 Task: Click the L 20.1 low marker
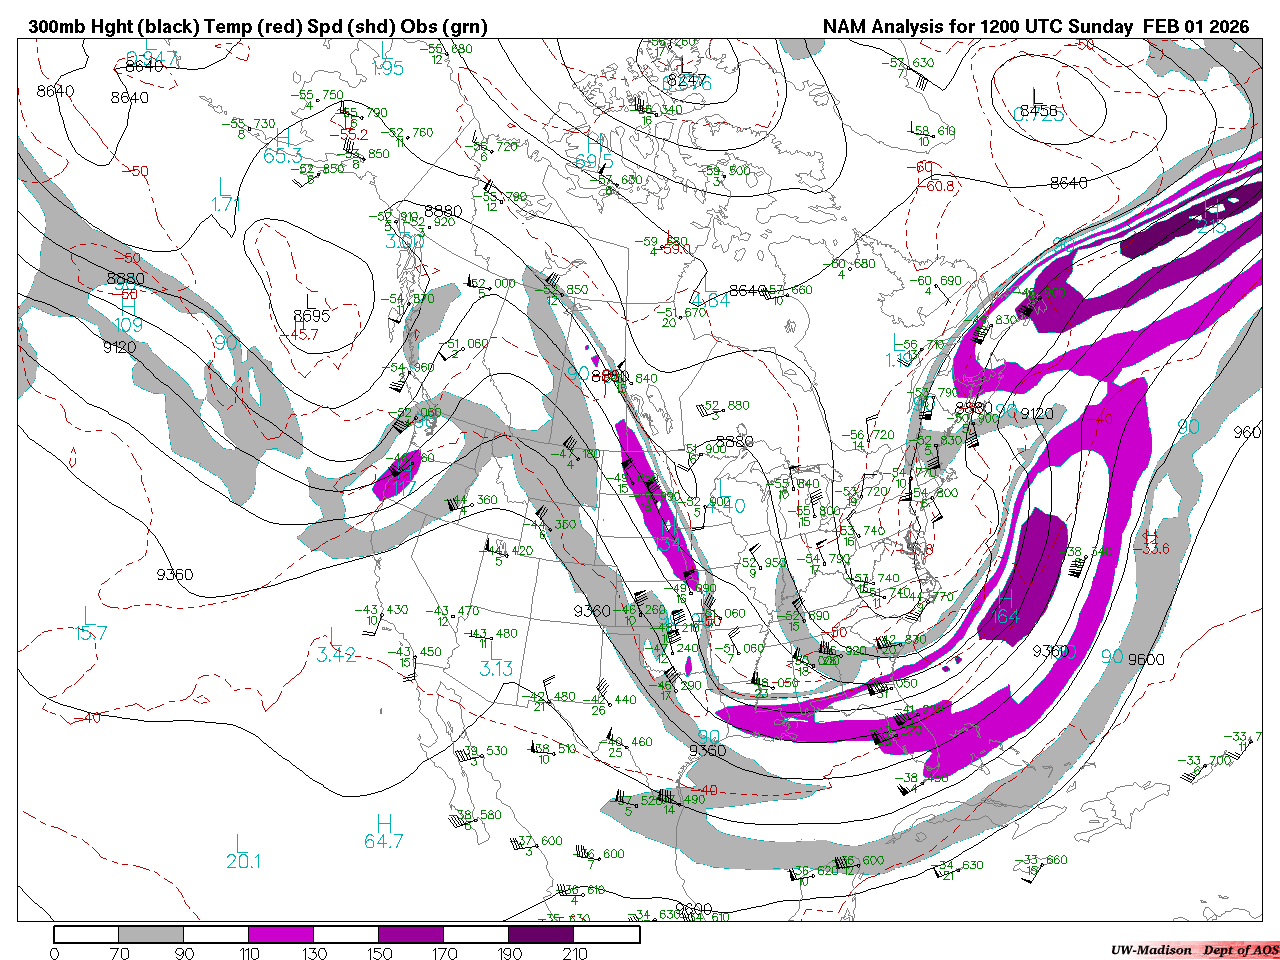pyautogui.click(x=242, y=852)
